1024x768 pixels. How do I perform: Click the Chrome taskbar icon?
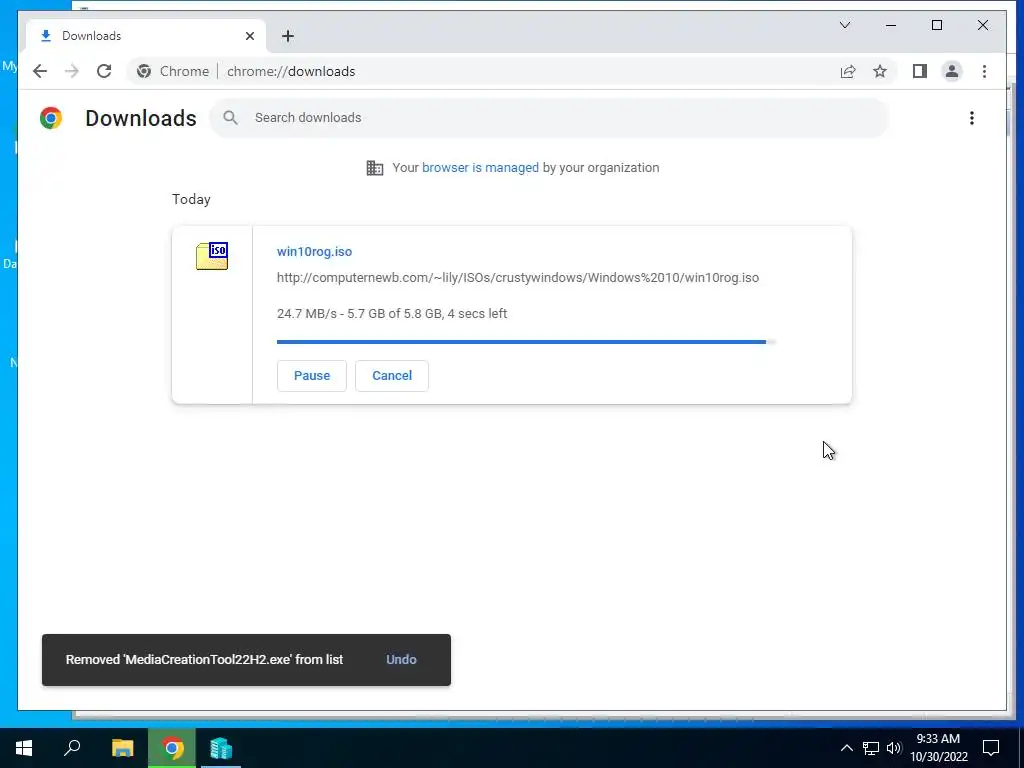(x=172, y=748)
